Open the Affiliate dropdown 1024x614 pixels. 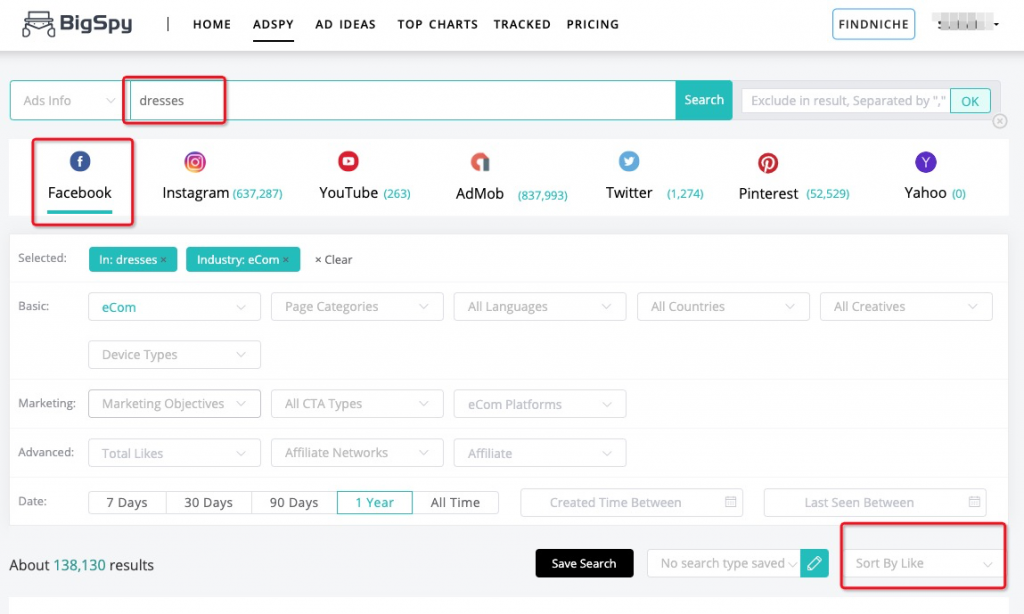tap(540, 453)
